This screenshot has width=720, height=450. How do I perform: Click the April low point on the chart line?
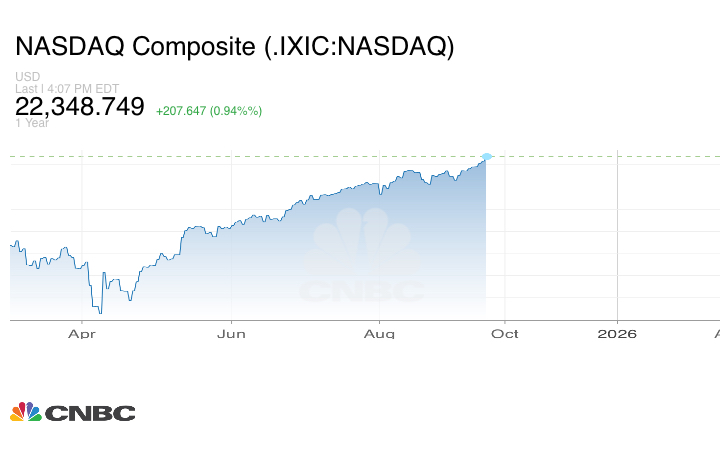pos(99,312)
